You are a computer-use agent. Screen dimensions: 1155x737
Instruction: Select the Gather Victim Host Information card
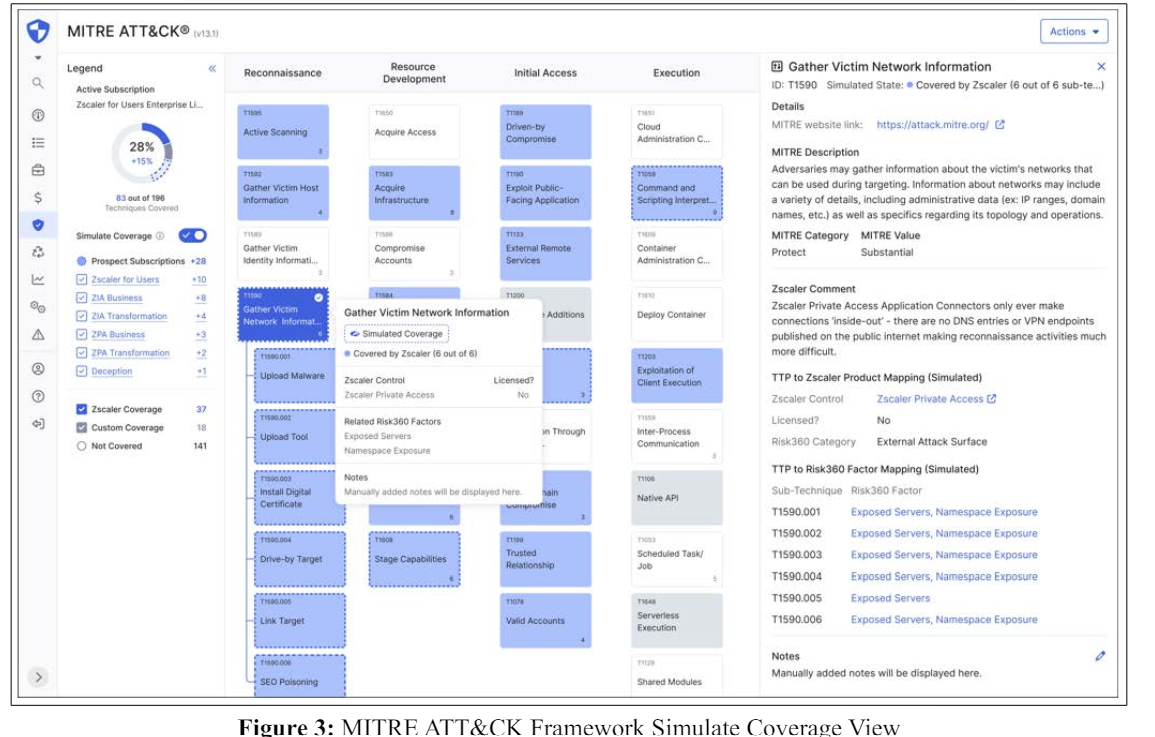click(283, 193)
